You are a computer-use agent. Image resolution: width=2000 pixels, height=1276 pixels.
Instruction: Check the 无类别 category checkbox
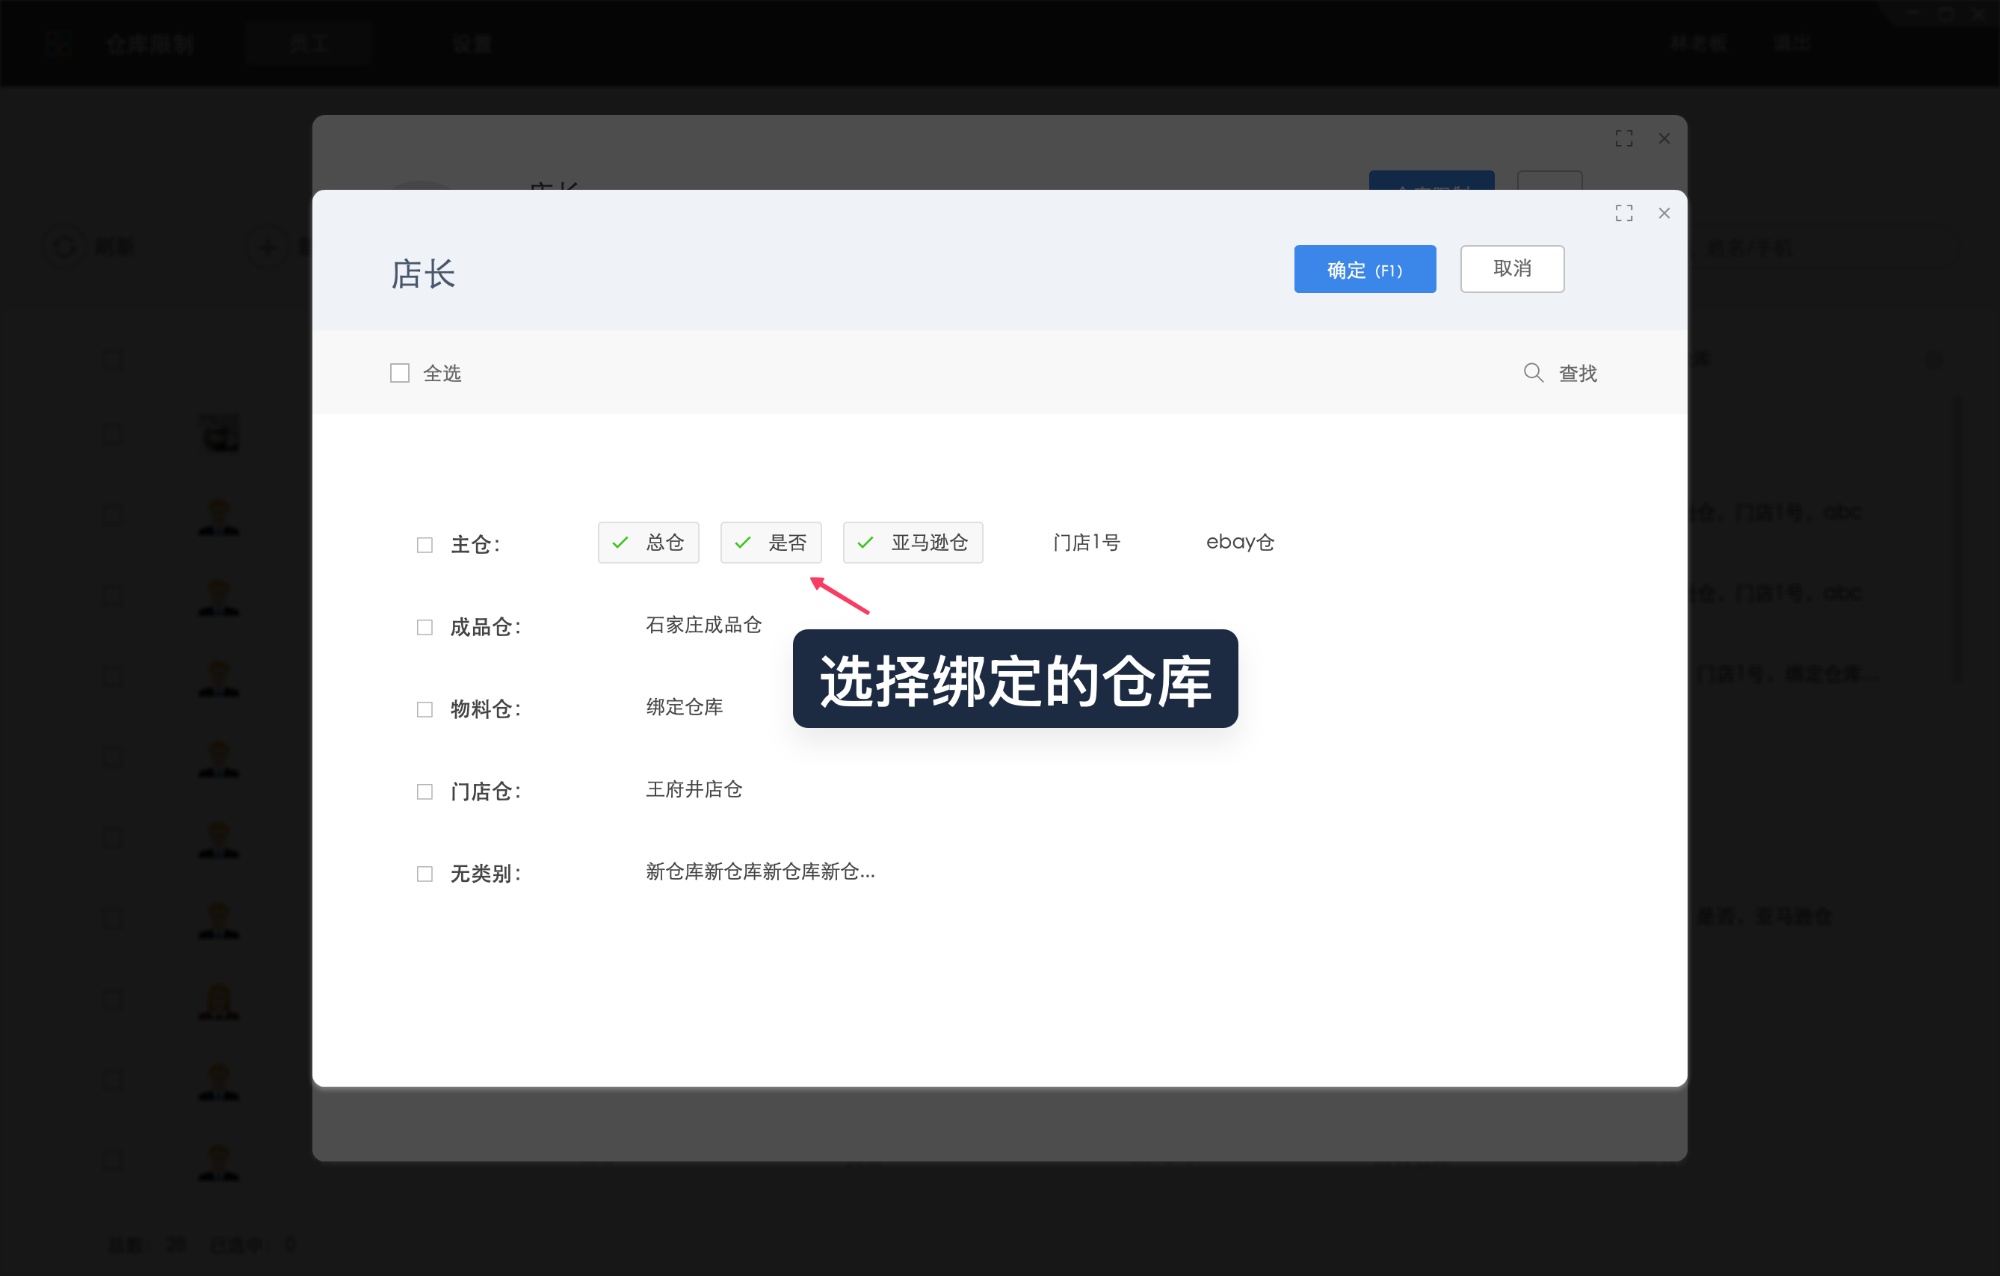pos(425,873)
